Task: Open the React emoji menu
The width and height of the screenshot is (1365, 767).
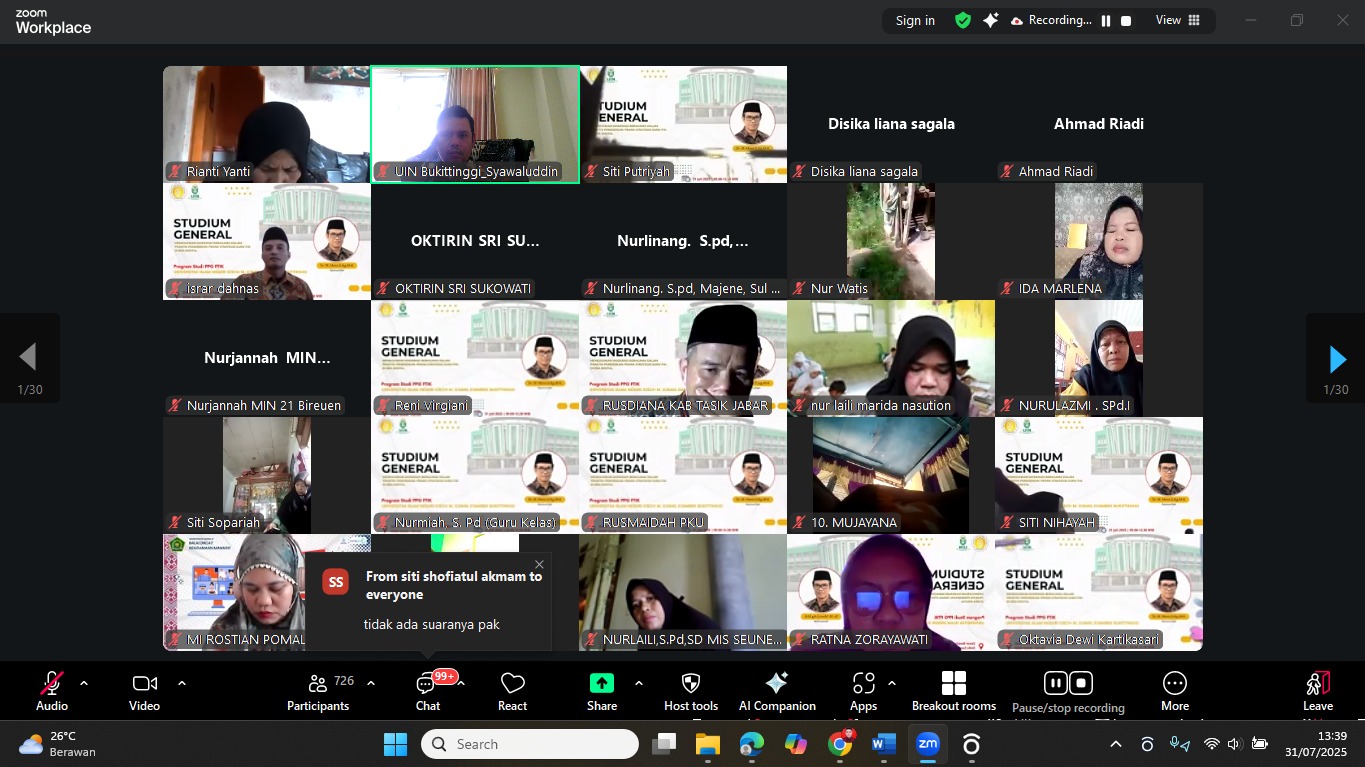Action: pyautogui.click(x=512, y=691)
